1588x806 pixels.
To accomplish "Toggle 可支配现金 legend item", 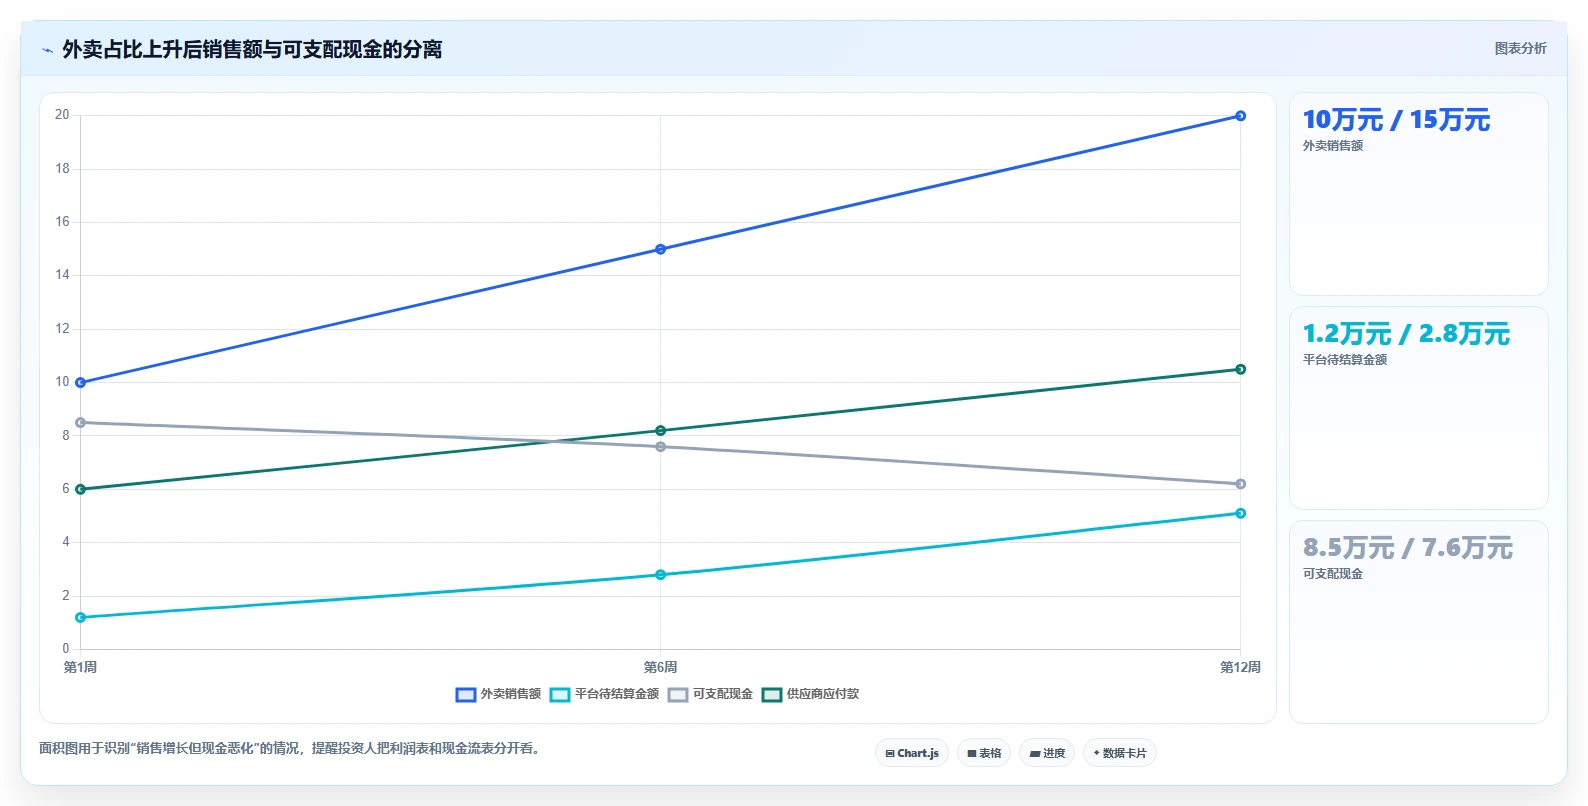I will [710, 694].
